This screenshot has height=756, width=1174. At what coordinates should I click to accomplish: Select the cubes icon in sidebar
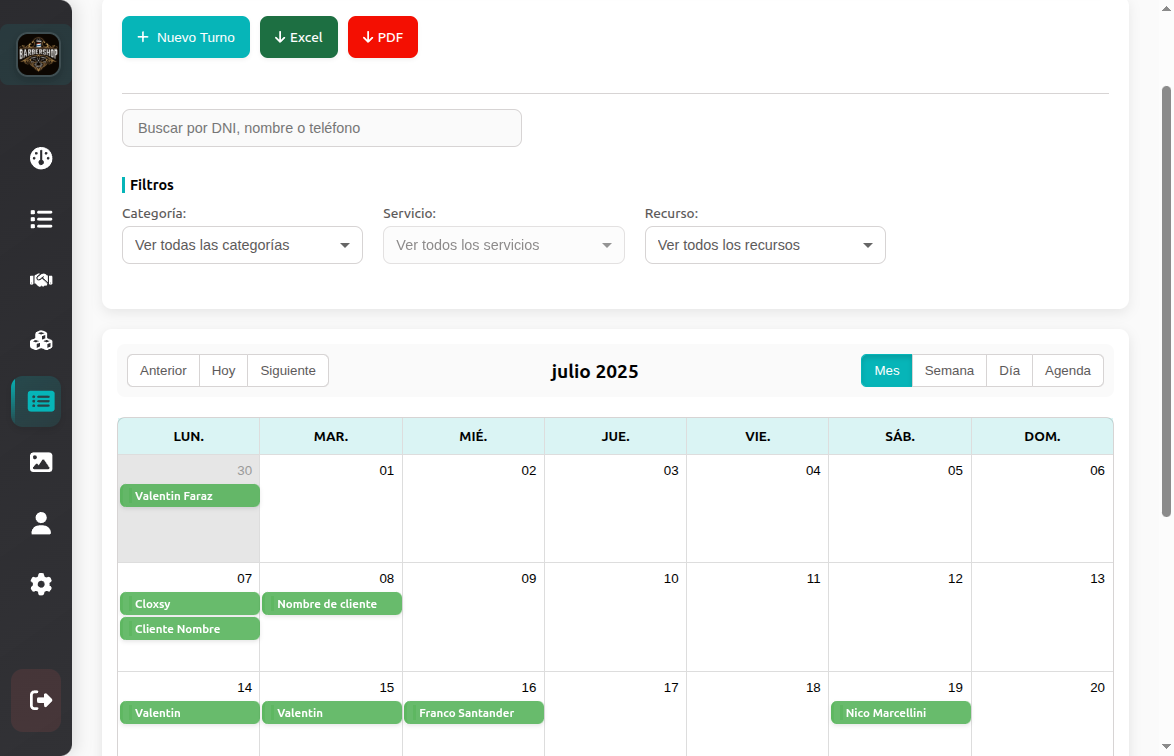tap(41, 341)
